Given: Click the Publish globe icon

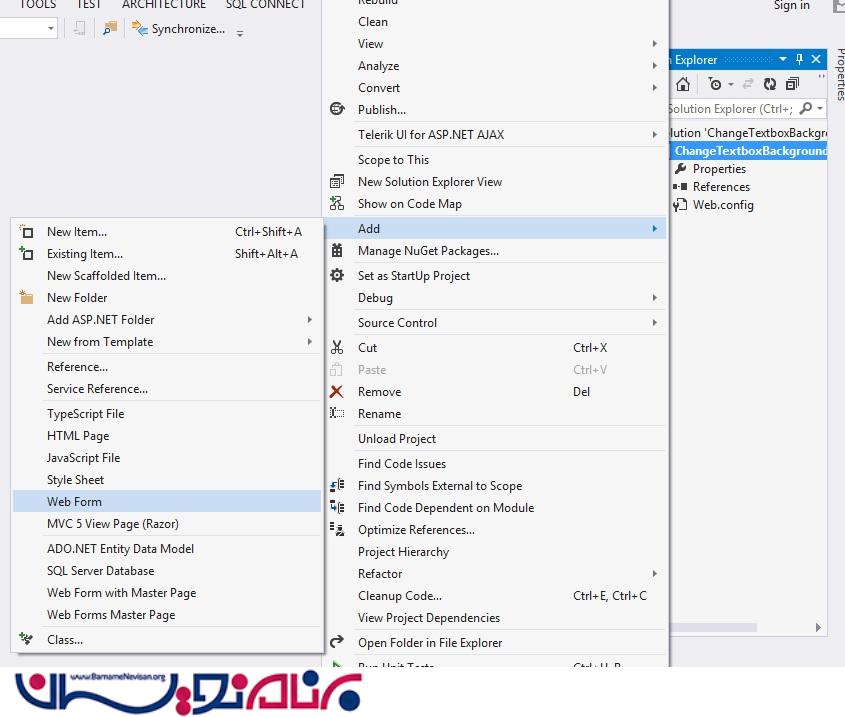Looking at the screenshot, I should [x=337, y=109].
